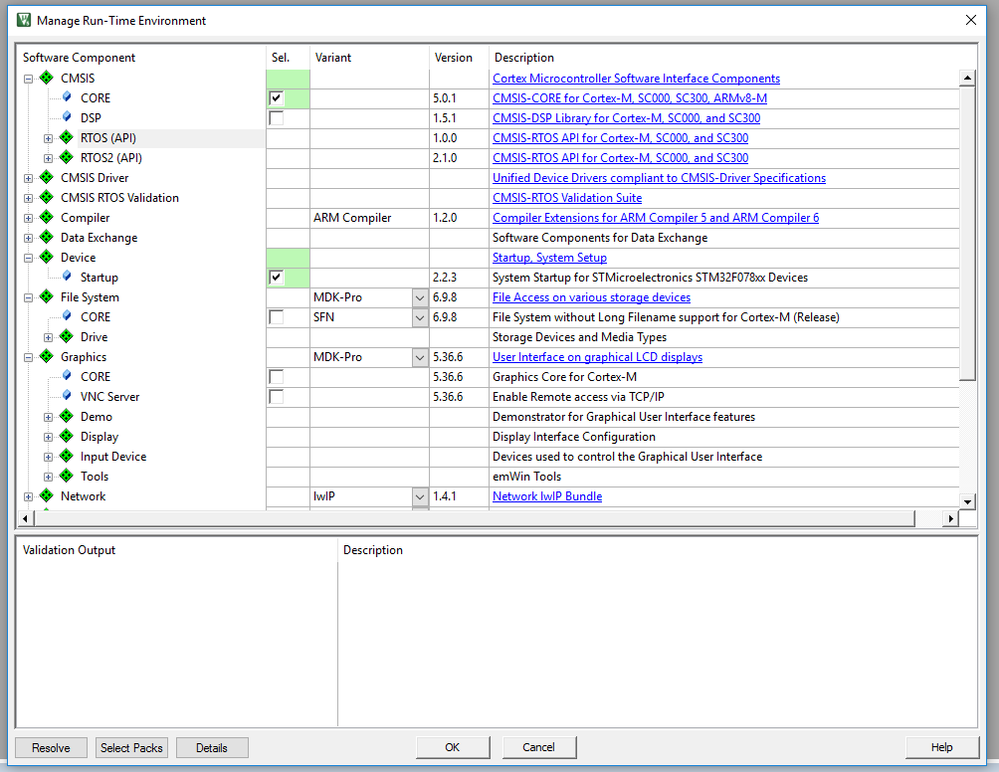
Task: Open the lwIP variant dropdown
Action: [x=420, y=496]
